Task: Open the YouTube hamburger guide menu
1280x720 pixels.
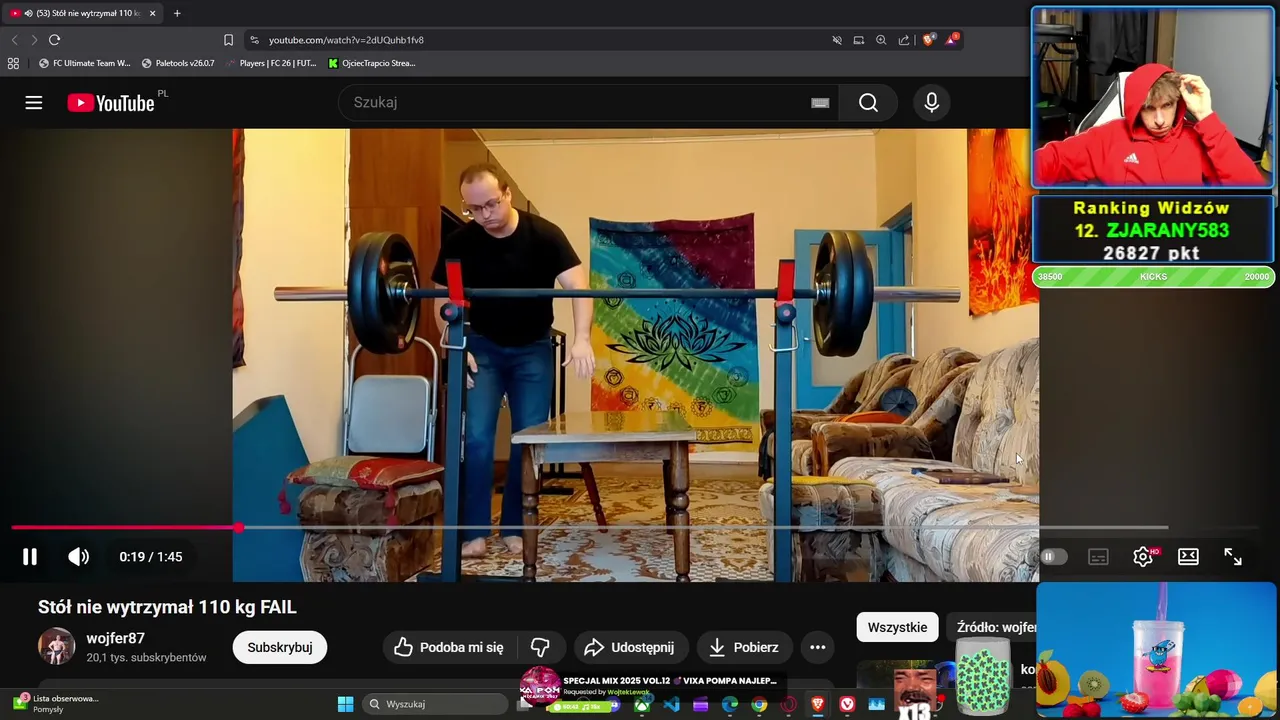Action: (x=34, y=103)
